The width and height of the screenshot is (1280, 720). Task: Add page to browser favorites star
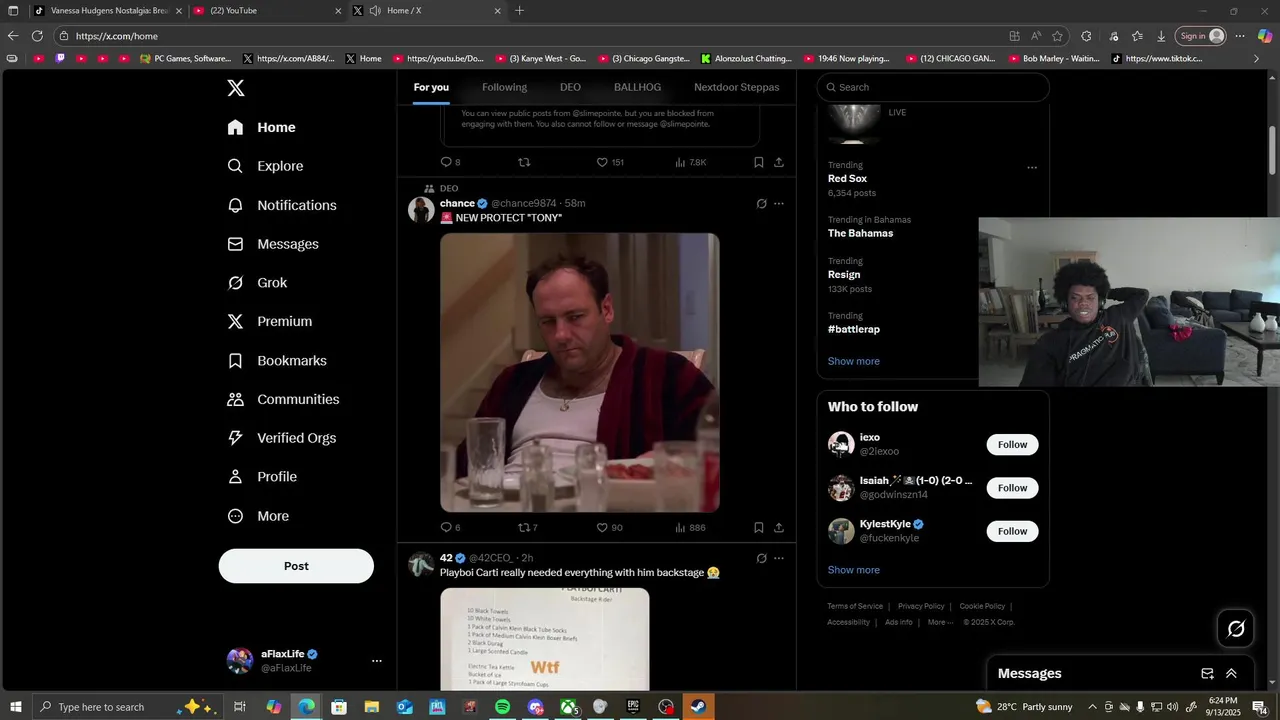pyautogui.click(x=1057, y=36)
